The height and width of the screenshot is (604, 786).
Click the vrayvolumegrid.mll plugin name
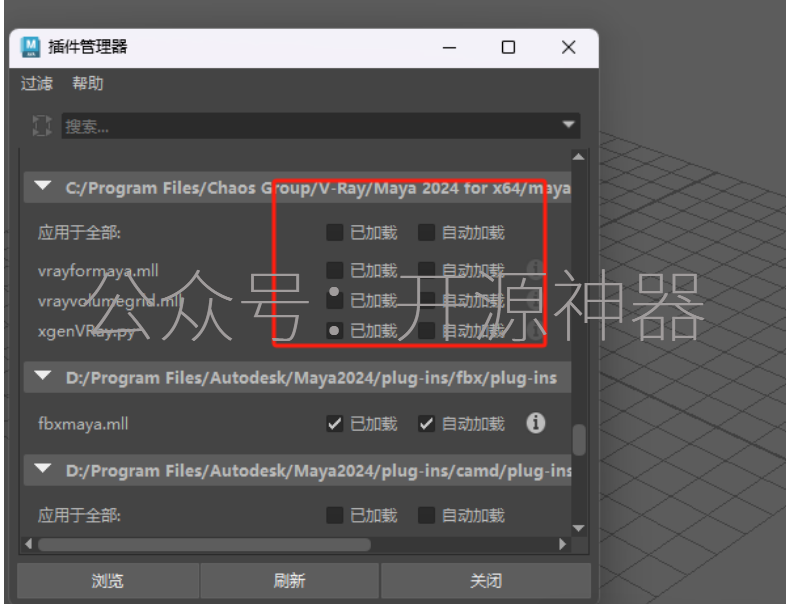(110, 301)
